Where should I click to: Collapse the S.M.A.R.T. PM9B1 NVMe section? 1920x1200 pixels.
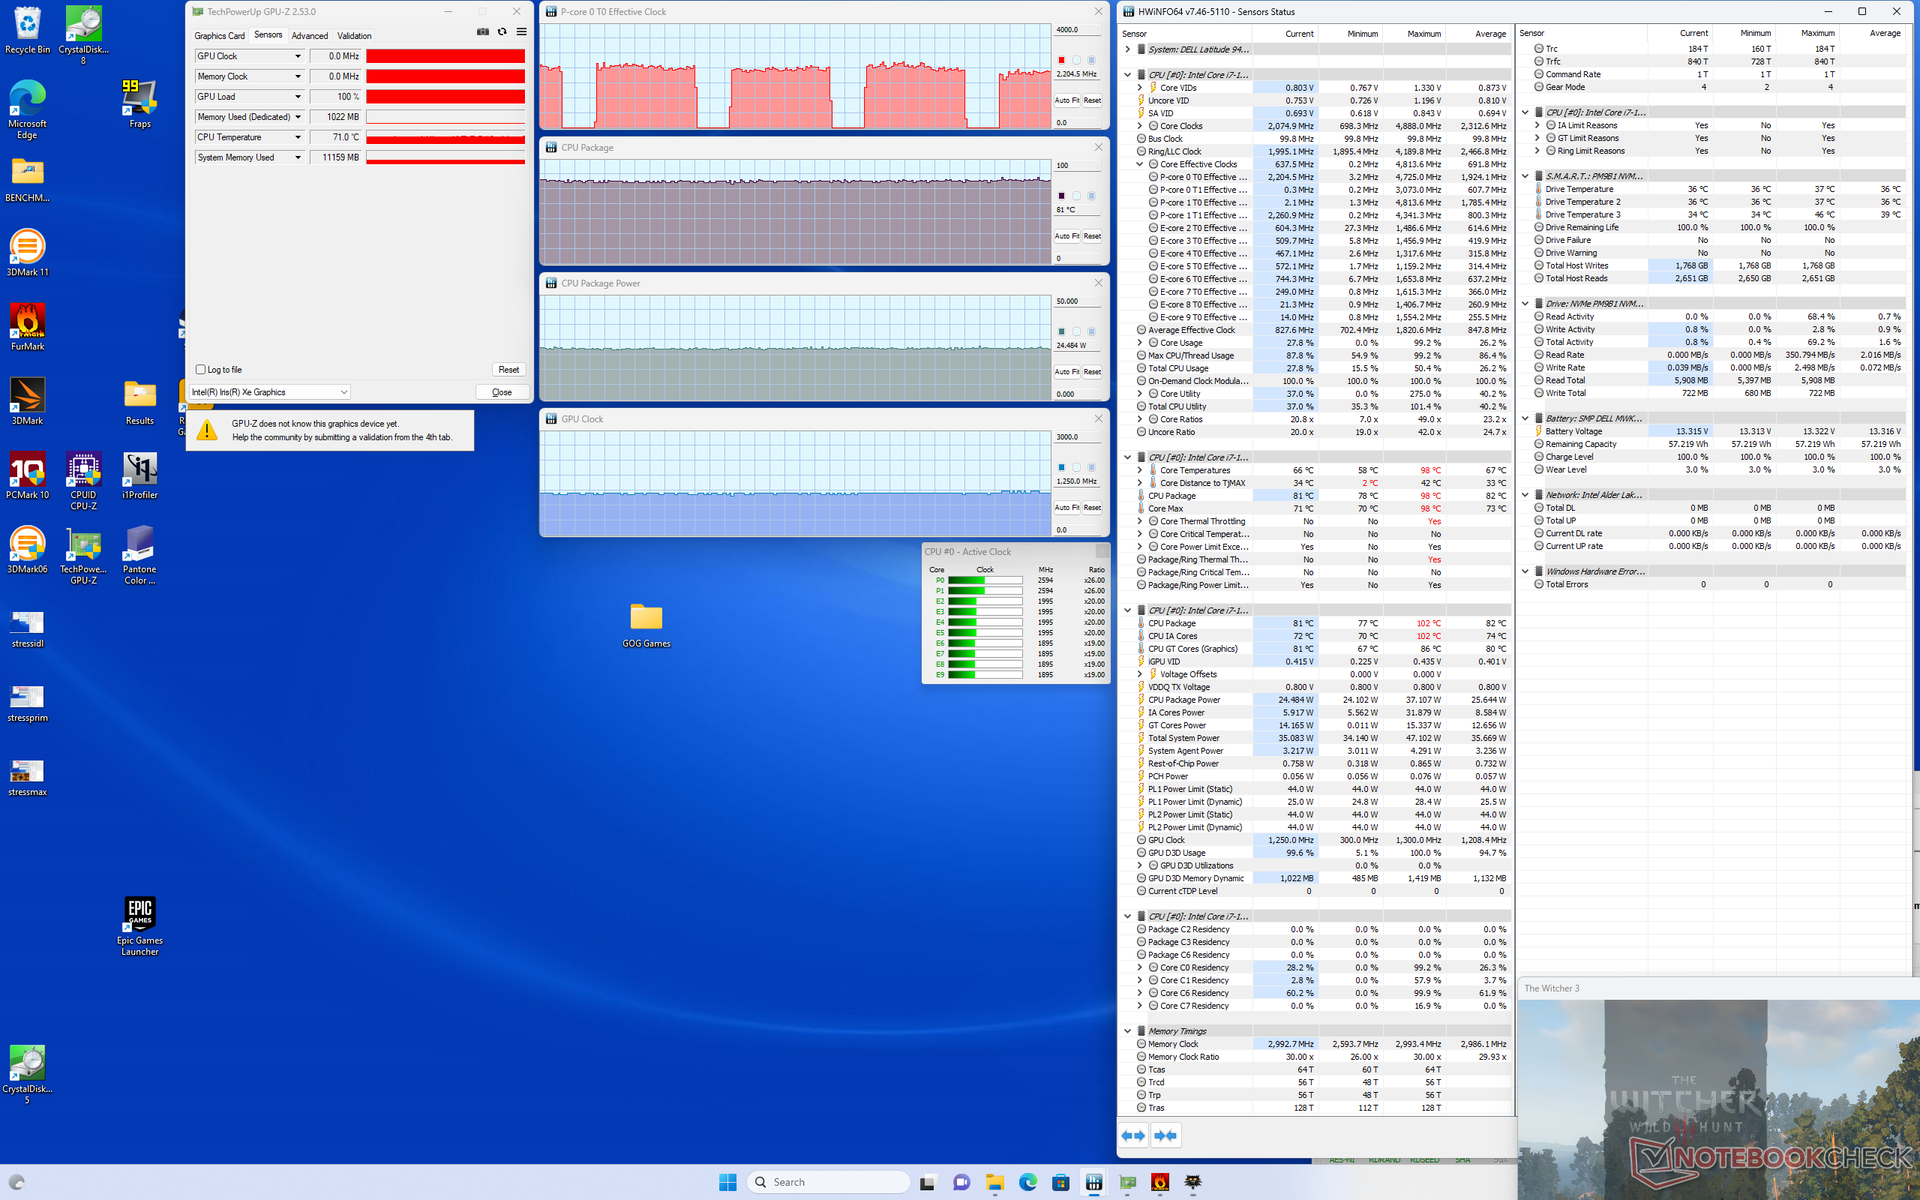(1525, 176)
